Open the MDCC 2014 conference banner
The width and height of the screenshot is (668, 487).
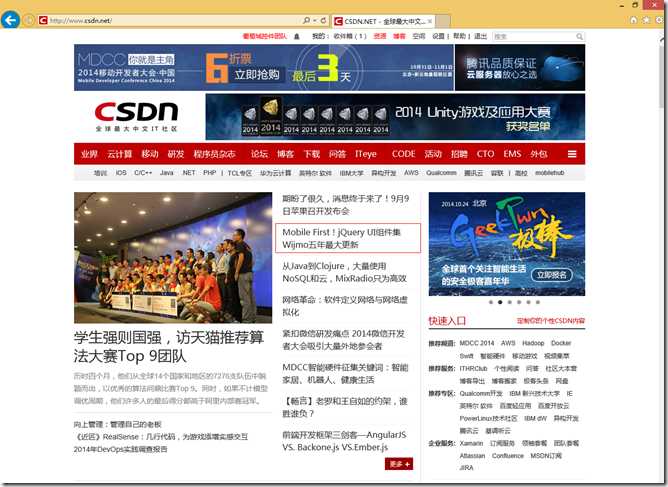tap(264, 67)
